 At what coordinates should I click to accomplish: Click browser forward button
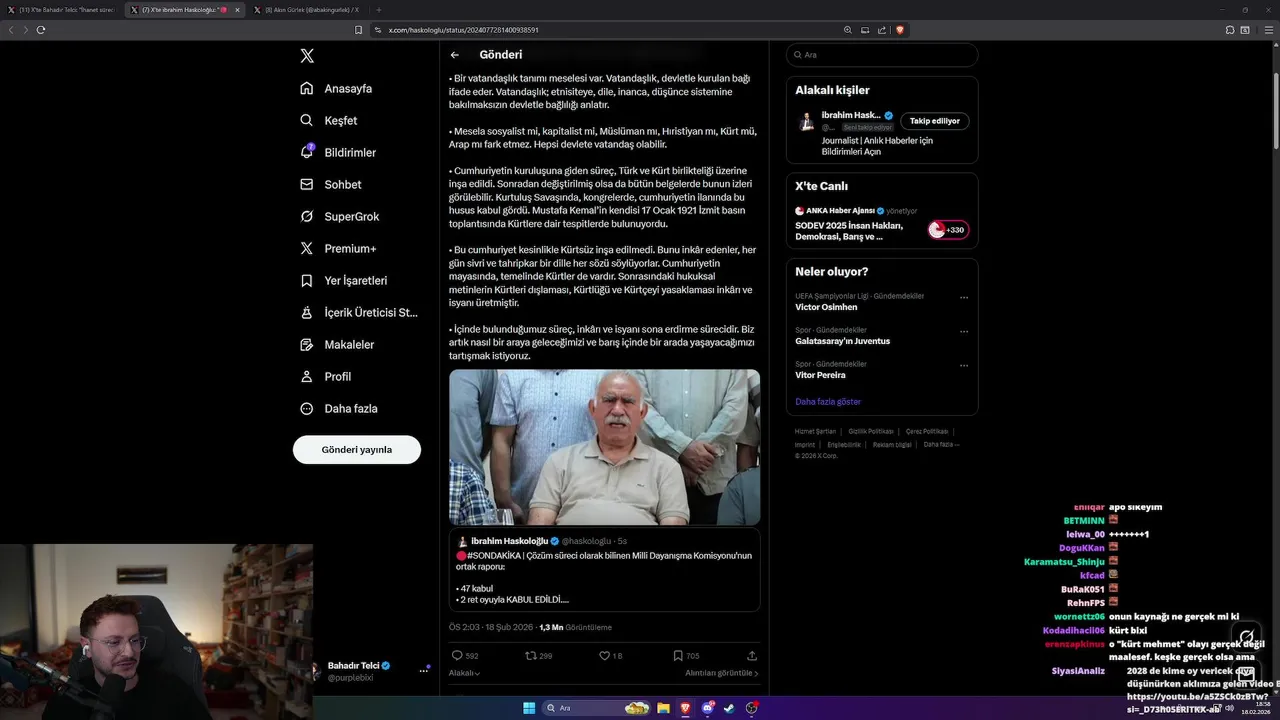(26, 30)
